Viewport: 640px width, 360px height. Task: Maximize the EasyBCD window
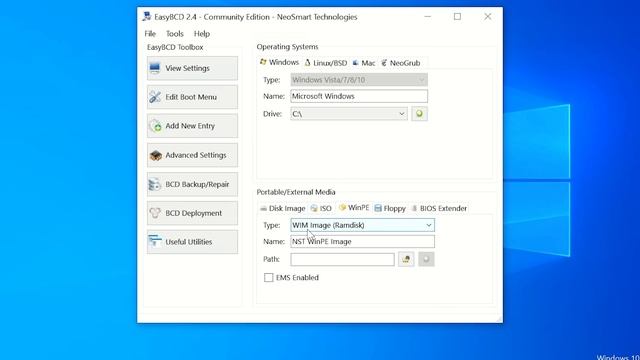tap(458, 16)
